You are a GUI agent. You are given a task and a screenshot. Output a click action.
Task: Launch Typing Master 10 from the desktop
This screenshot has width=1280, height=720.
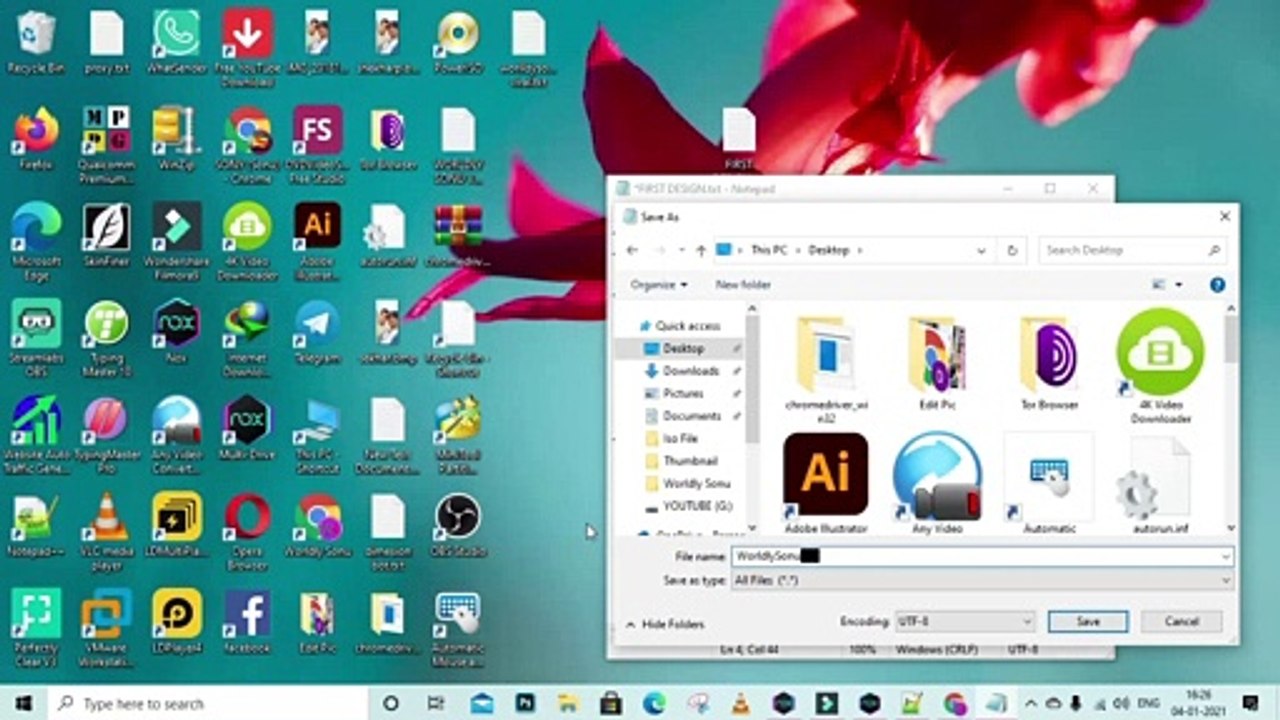(106, 338)
